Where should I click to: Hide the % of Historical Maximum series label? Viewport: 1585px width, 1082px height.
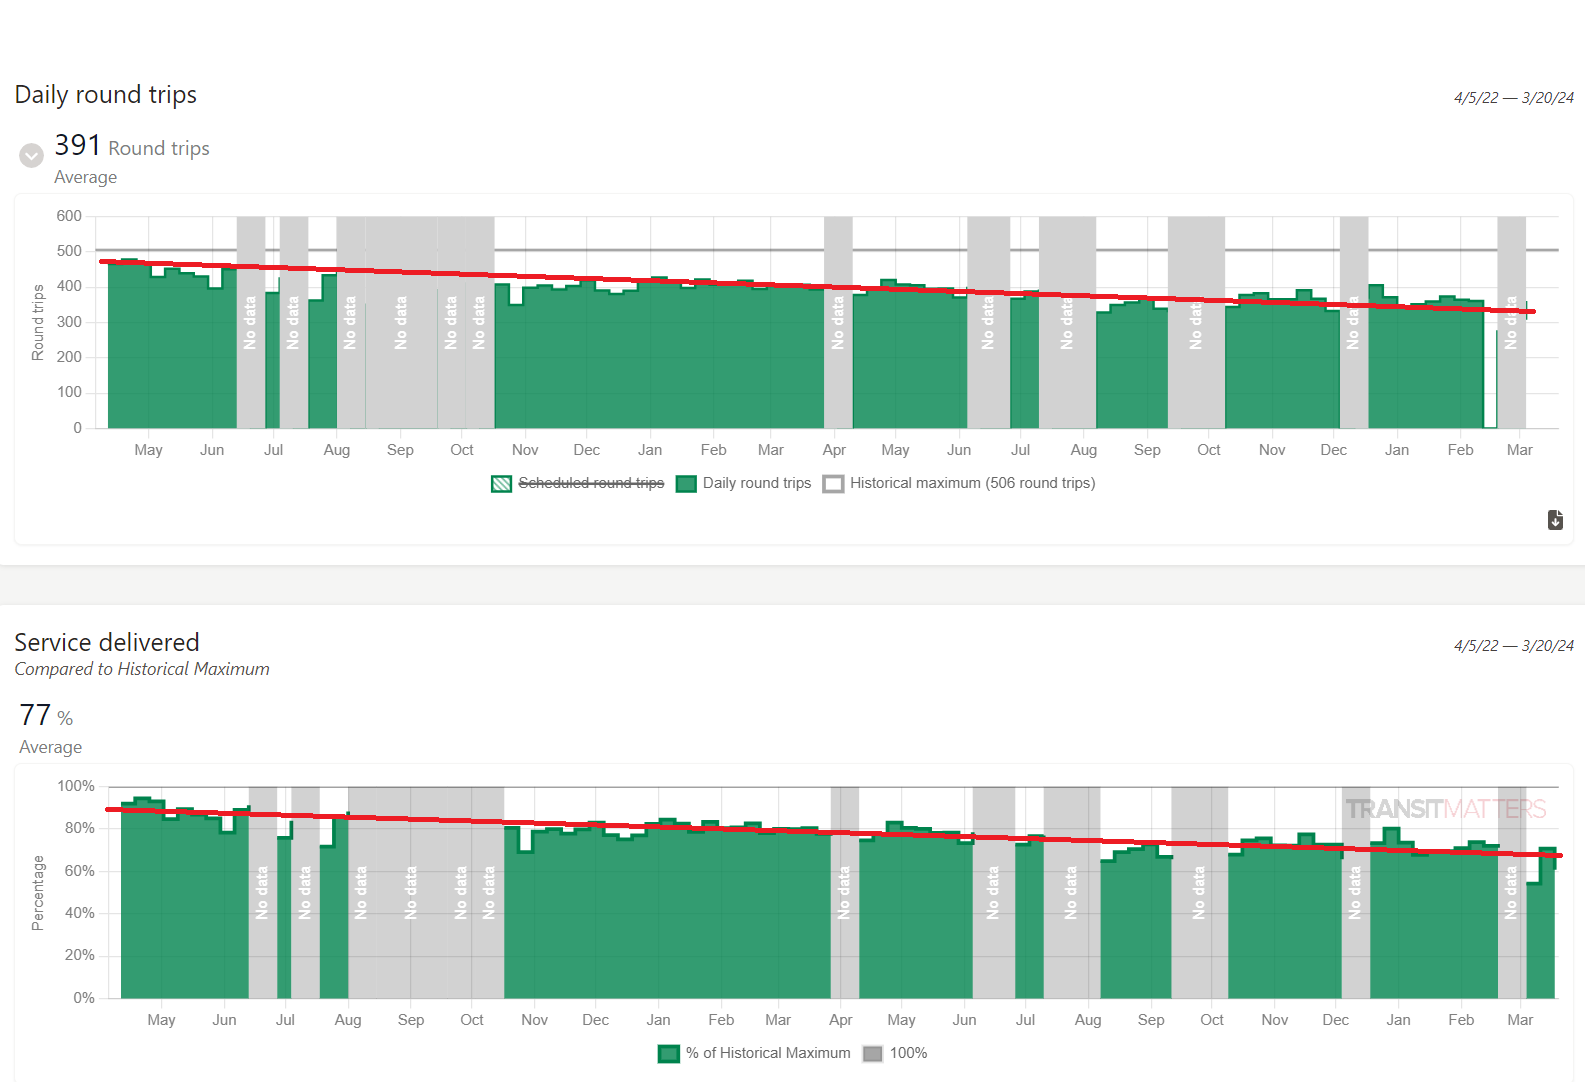[x=767, y=1053]
